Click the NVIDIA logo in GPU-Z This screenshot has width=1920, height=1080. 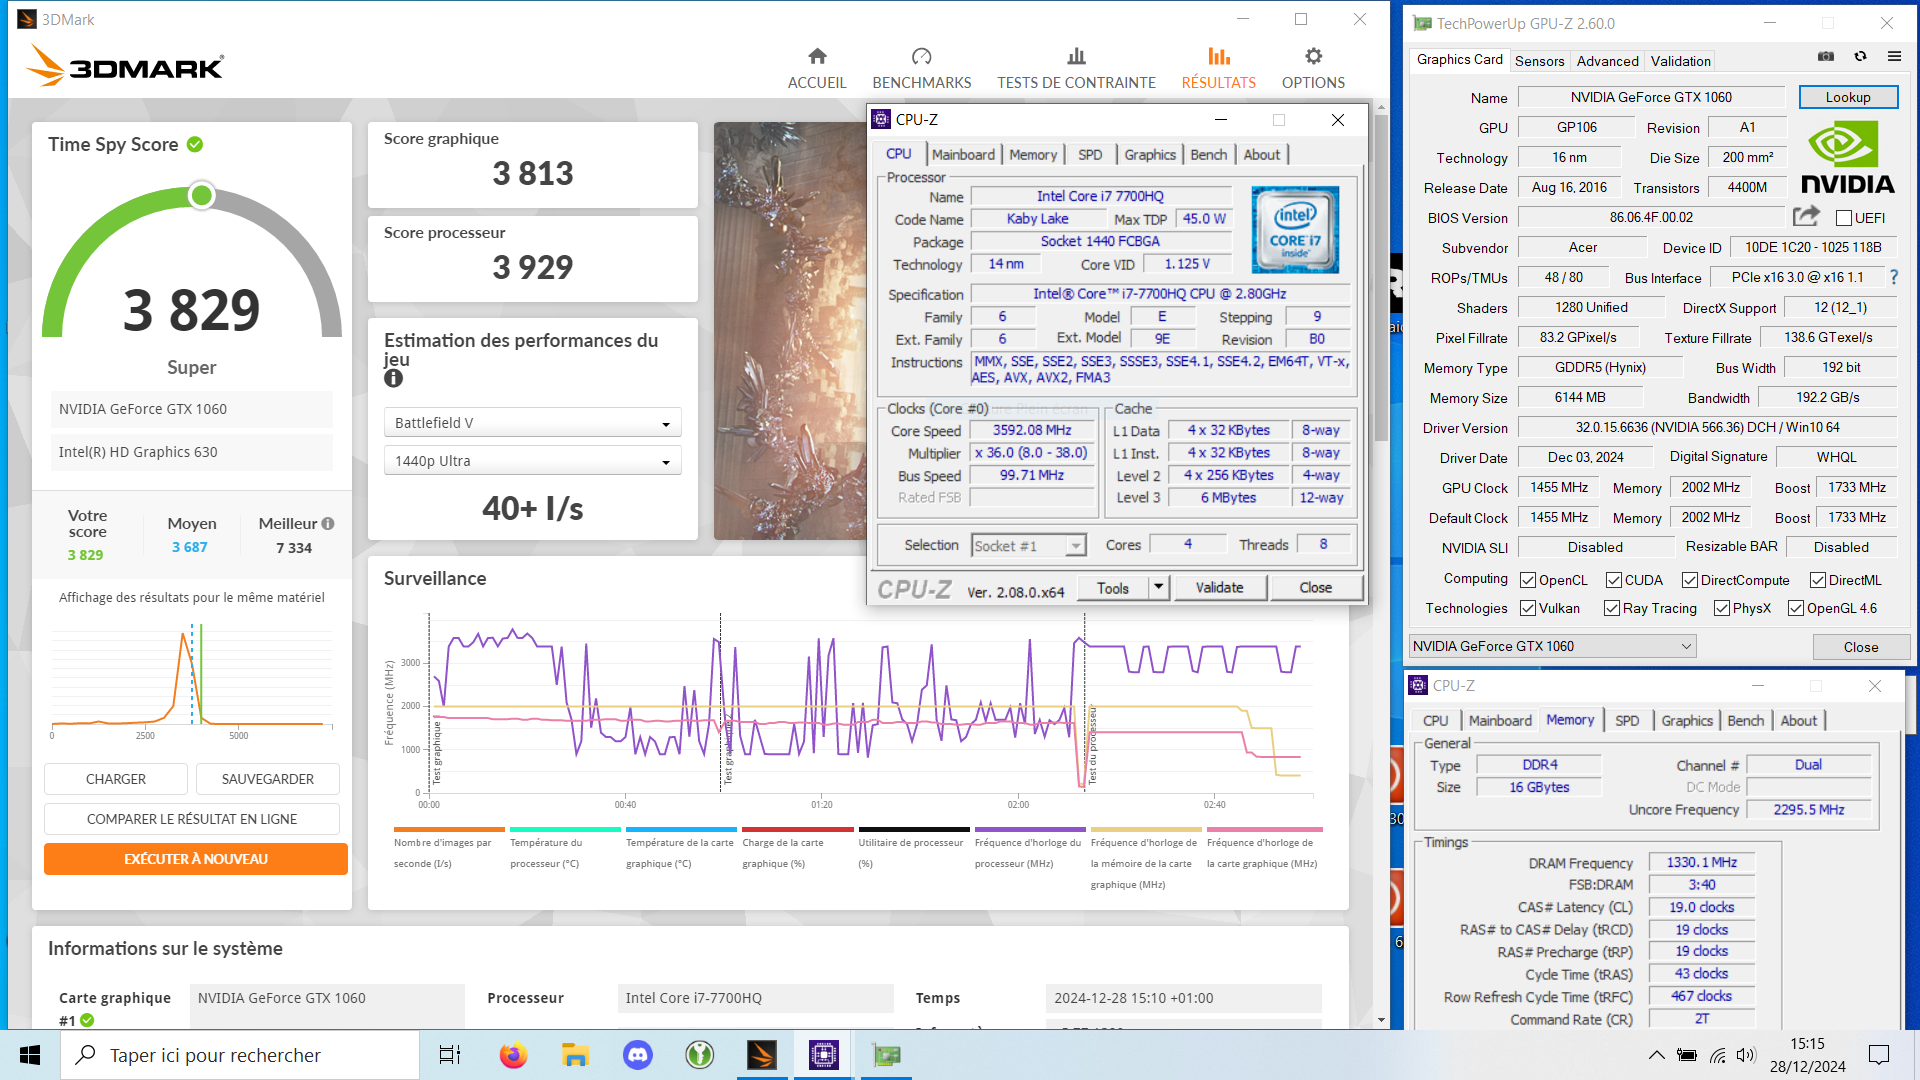point(1847,157)
